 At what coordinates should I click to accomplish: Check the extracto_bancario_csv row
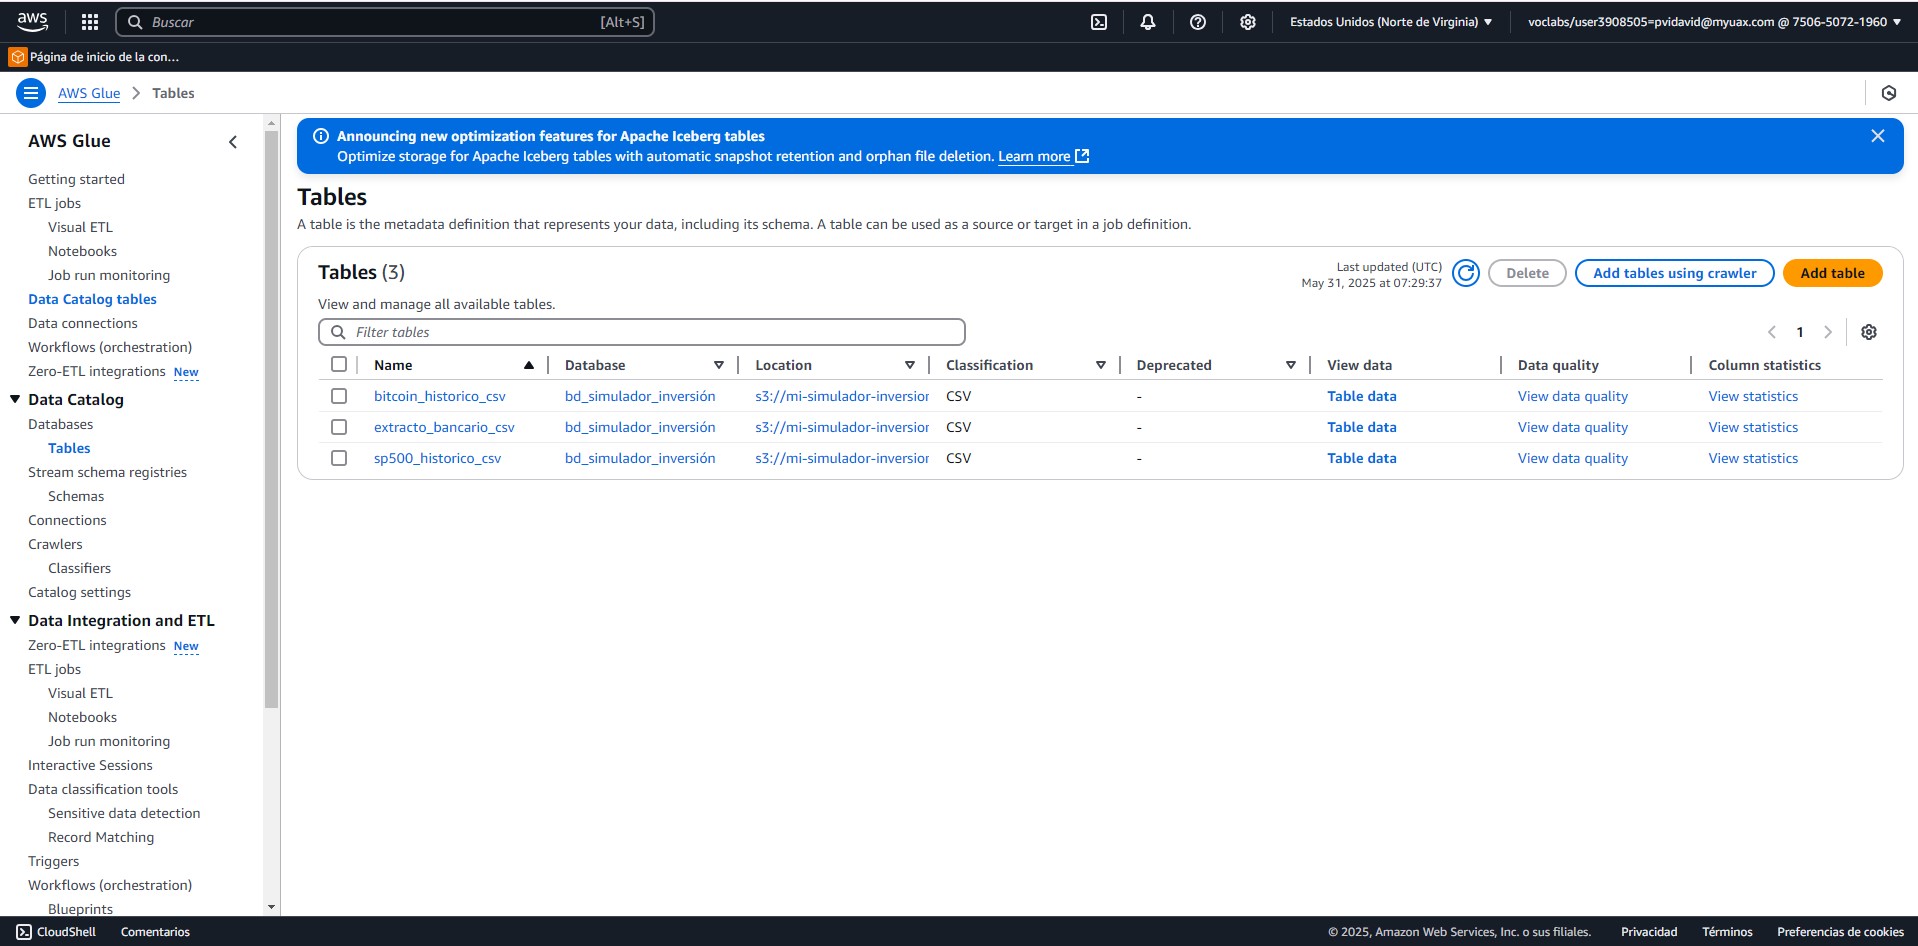click(x=339, y=427)
